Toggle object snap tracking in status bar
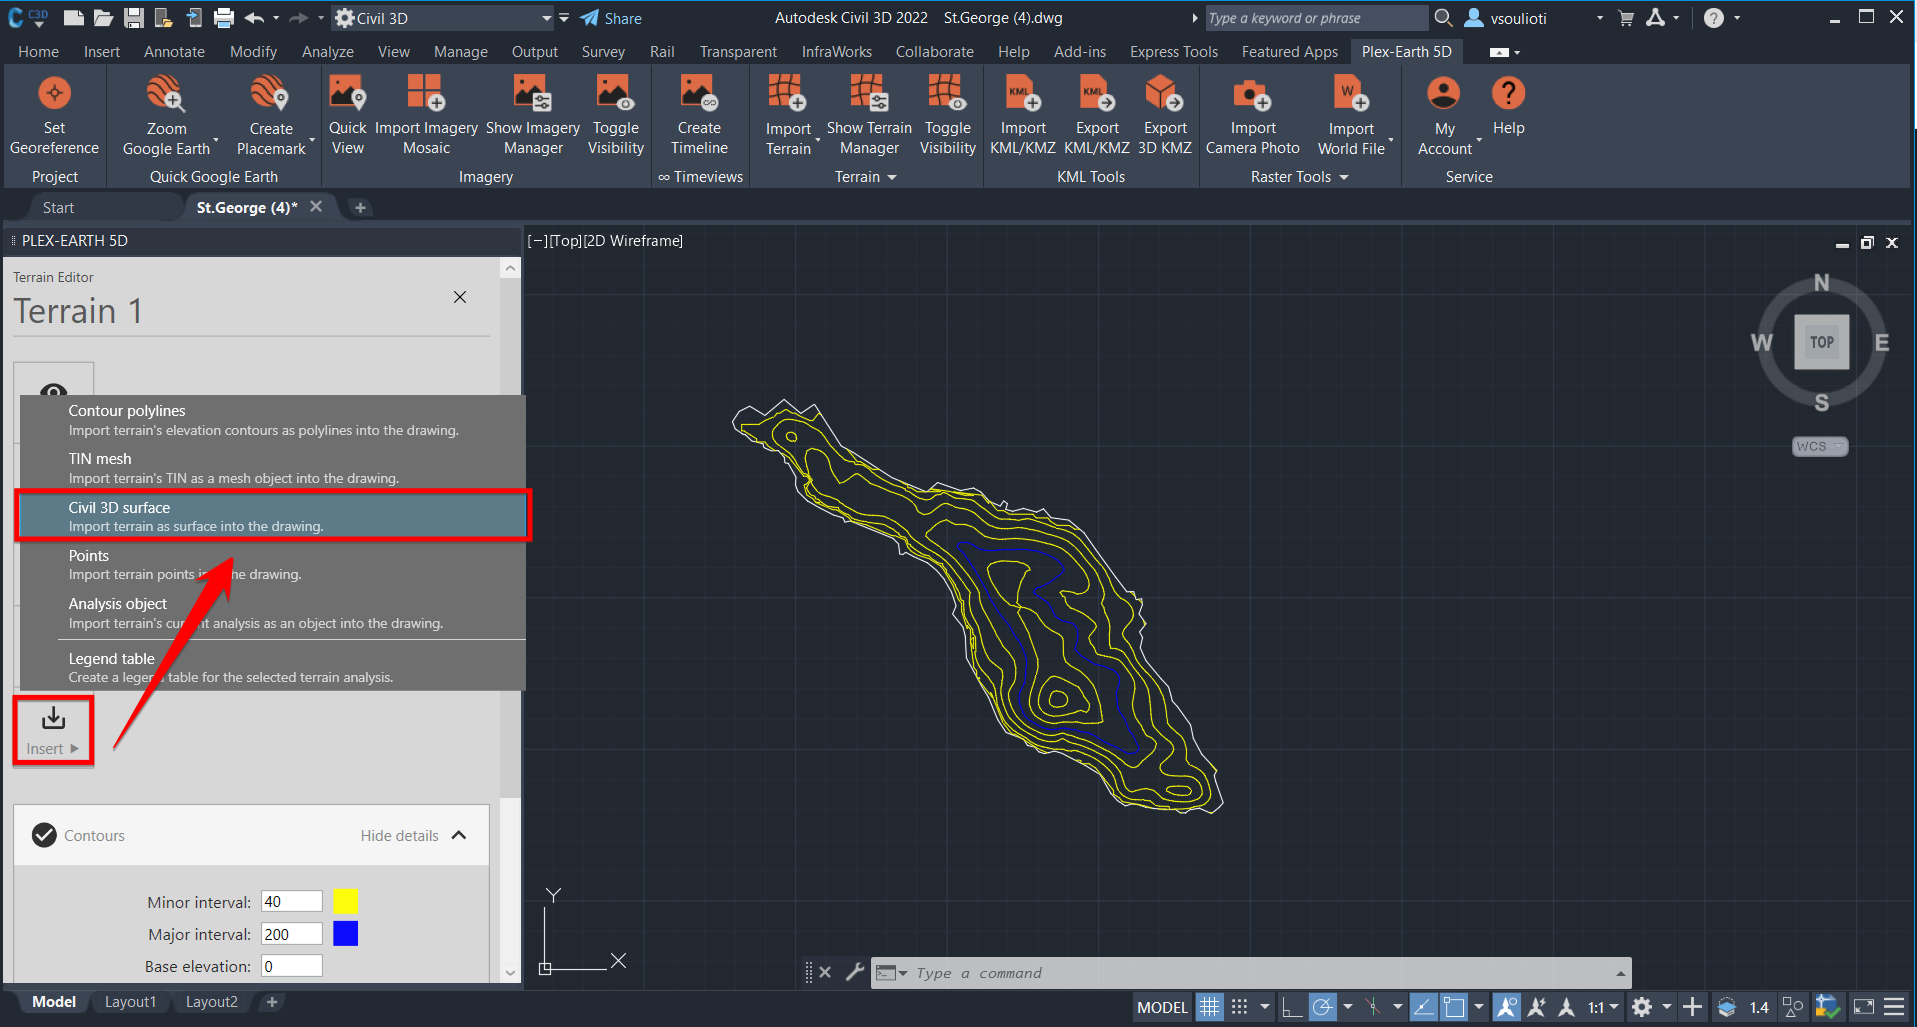Viewport: 1917px width, 1027px height. tap(1424, 1007)
